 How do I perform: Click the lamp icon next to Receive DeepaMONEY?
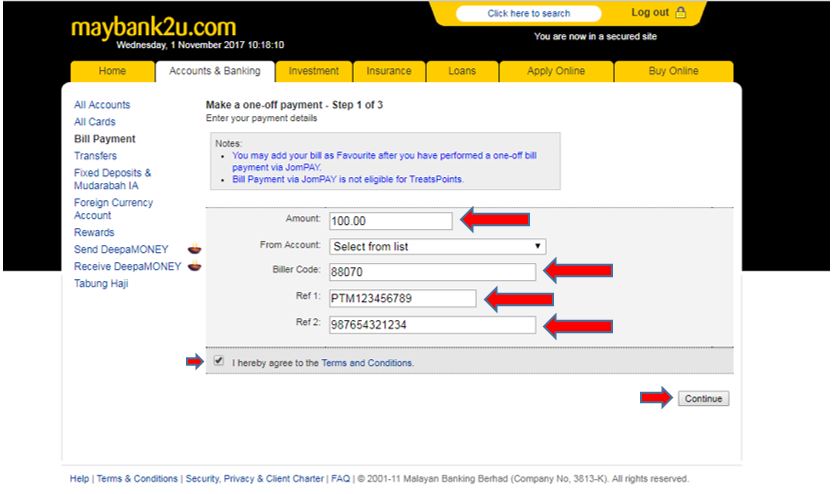click(x=195, y=266)
